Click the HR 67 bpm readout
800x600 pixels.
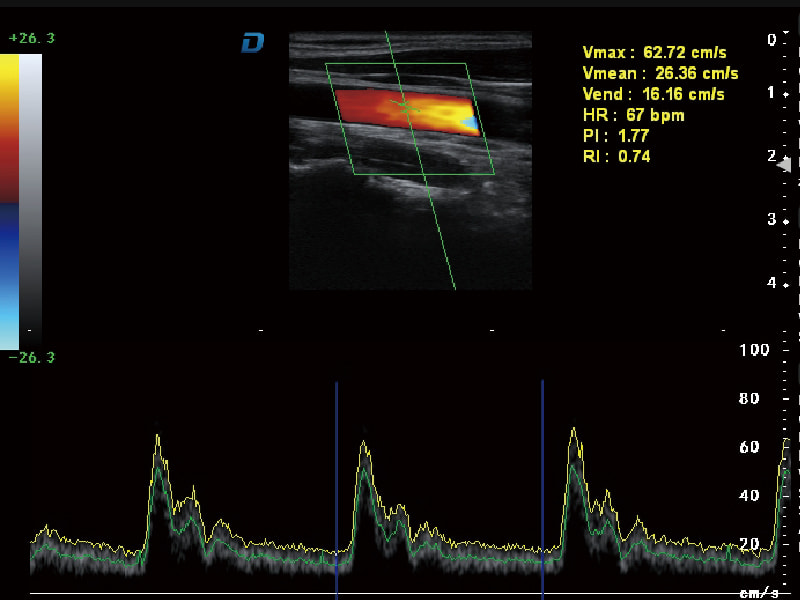[x=633, y=115]
